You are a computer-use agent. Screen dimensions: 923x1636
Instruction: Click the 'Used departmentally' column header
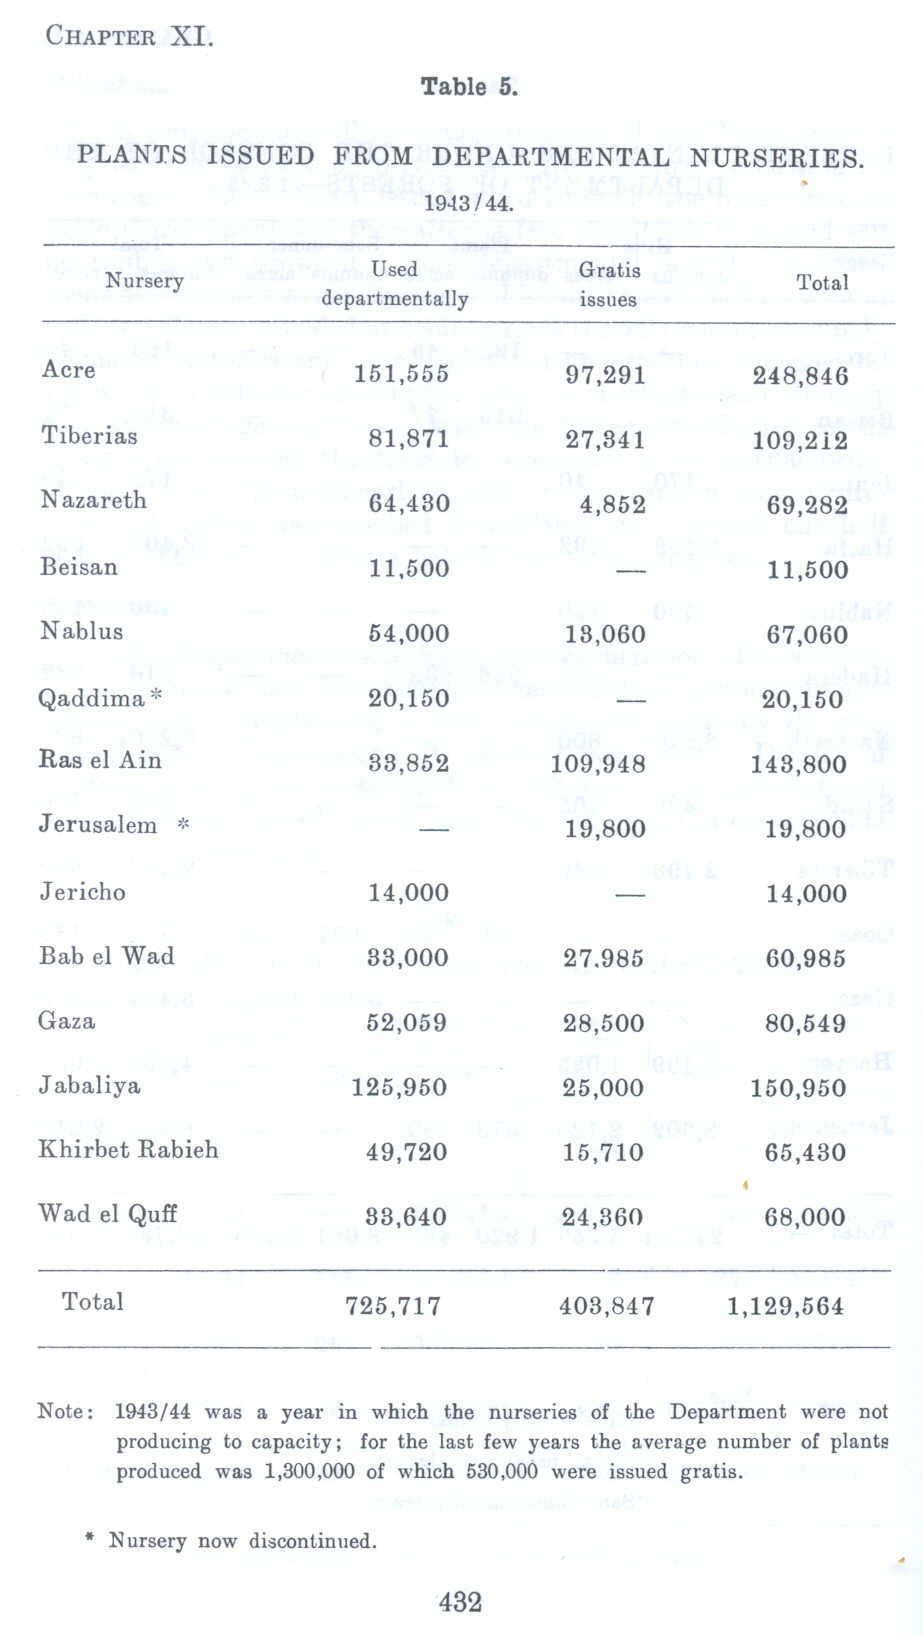[x=395, y=283]
